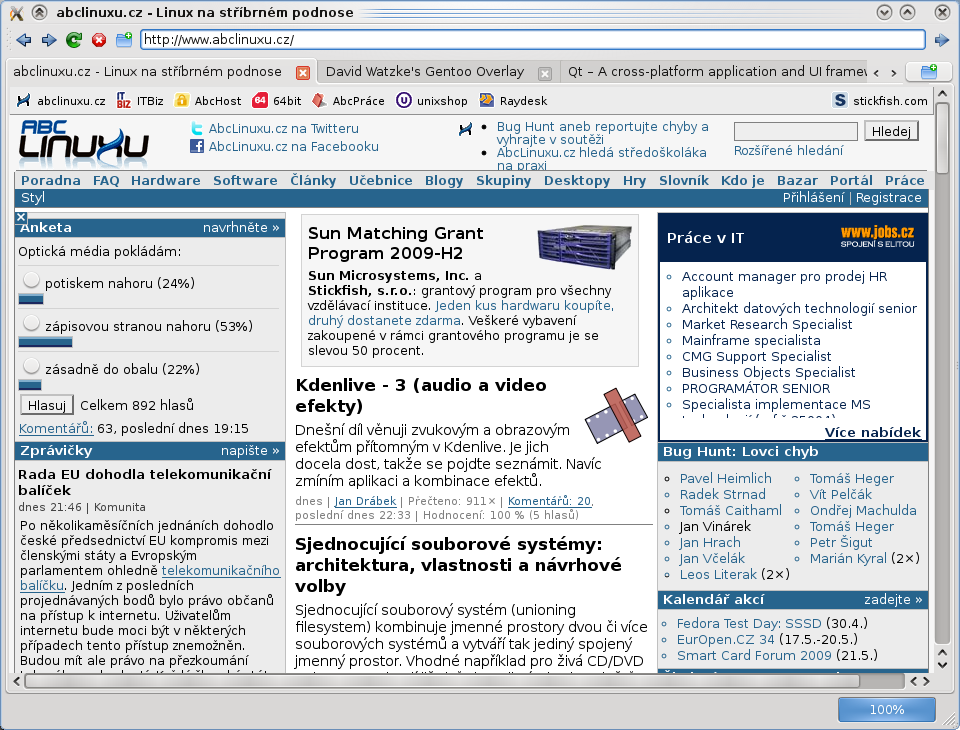
Task: Open a new tab with the tab bar button
Action: (929, 72)
